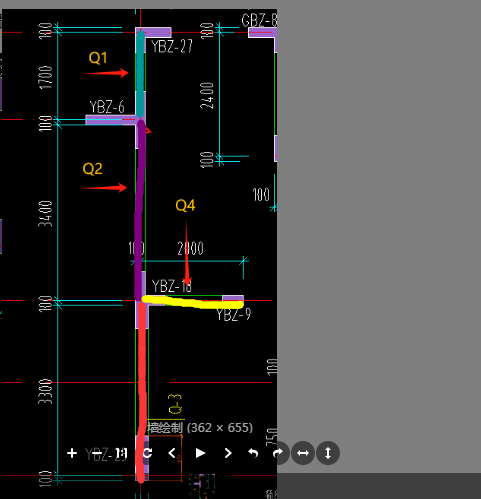Go to the next image
The image size is (481, 499).
pos(228,453)
